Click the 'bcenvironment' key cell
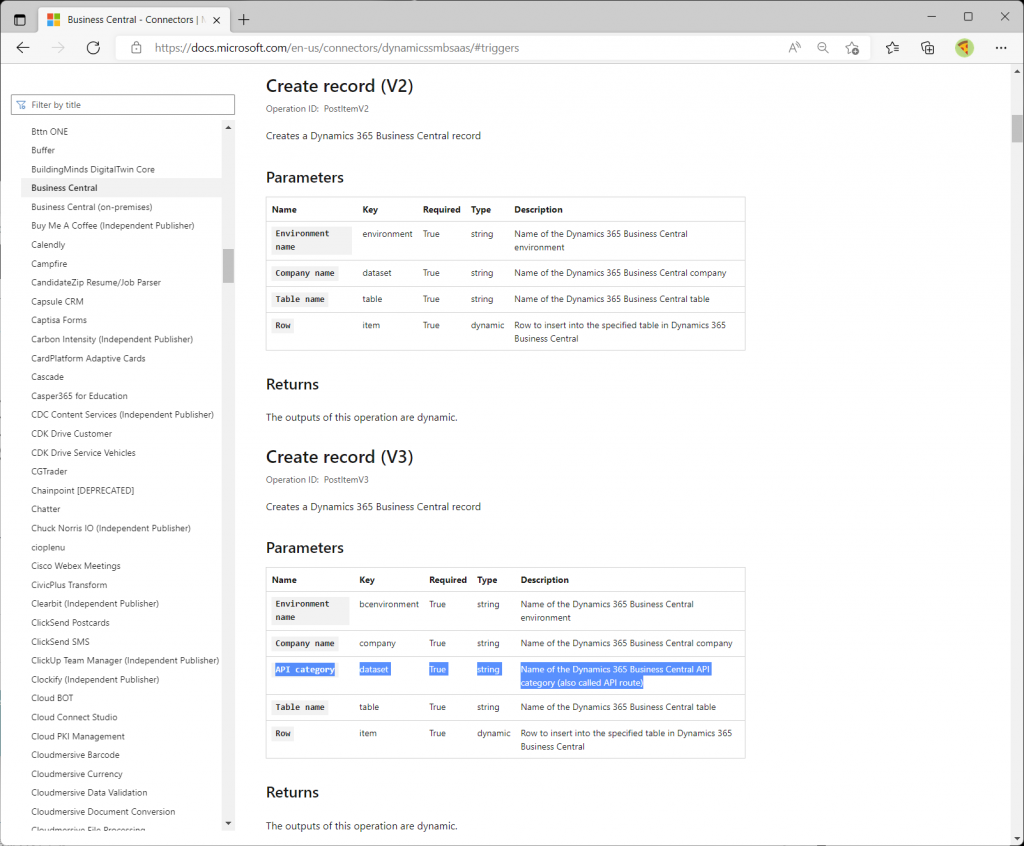 (x=389, y=604)
